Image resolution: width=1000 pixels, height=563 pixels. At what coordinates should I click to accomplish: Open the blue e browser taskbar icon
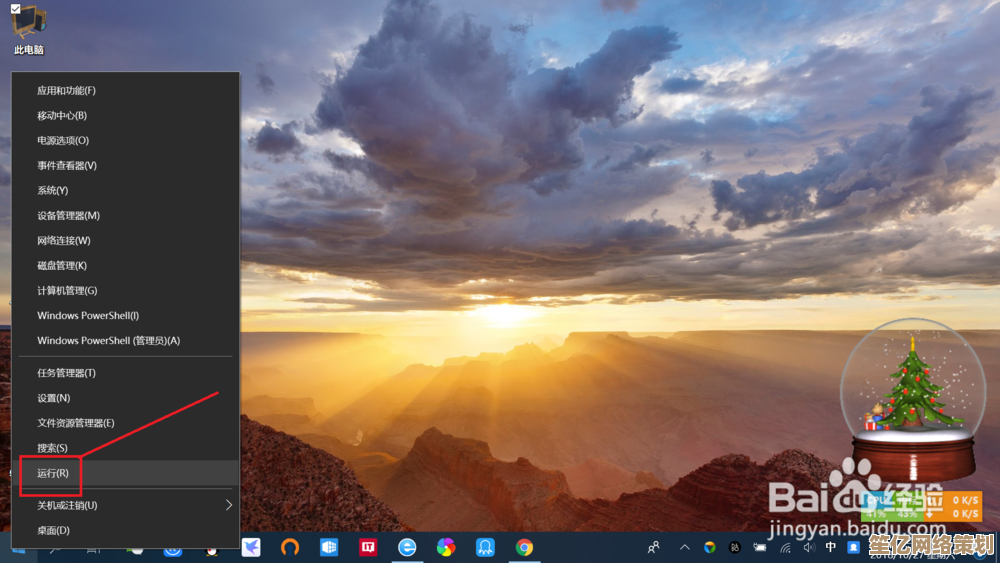[407, 547]
